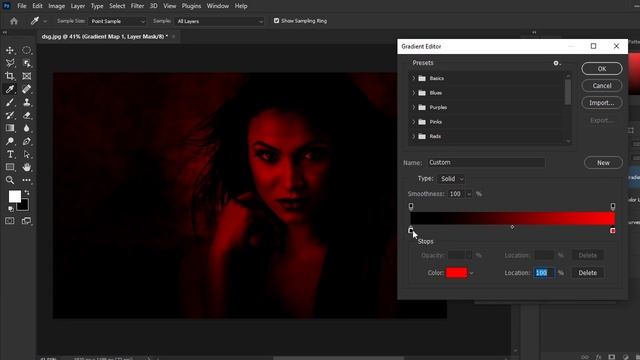Select the History Brush tool

tap(10, 115)
